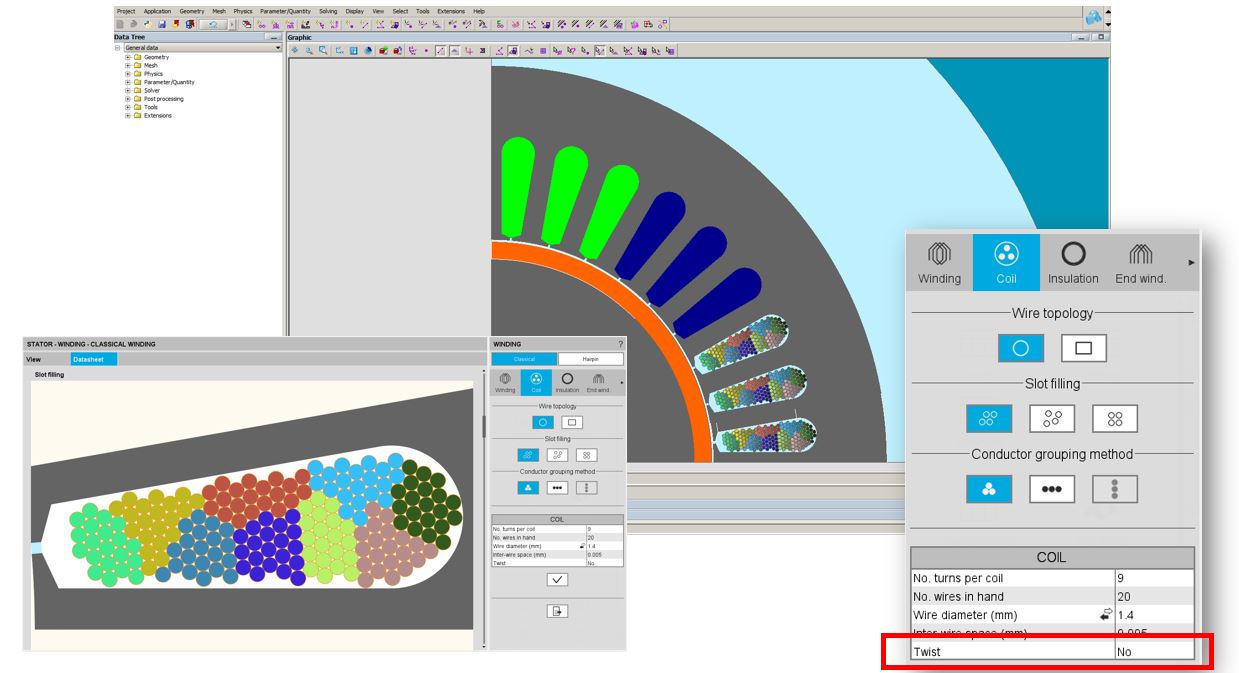Choose rectangular wire topology in the enlarged panel
This screenshot has width=1239, height=673.
(1083, 348)
